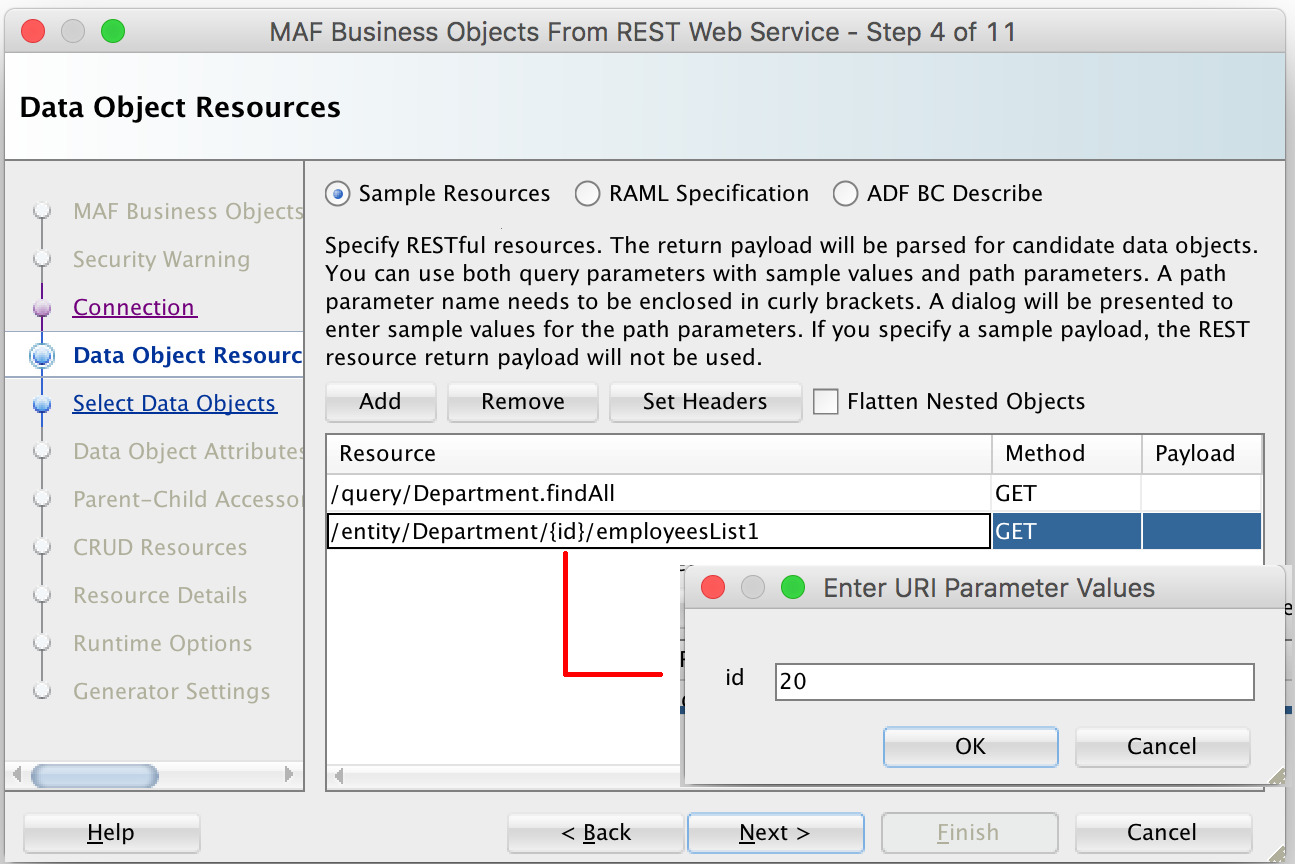1295x864 pixels.
Task: Click the Data Object Resources step bullet icon
Action: point(42,356)
